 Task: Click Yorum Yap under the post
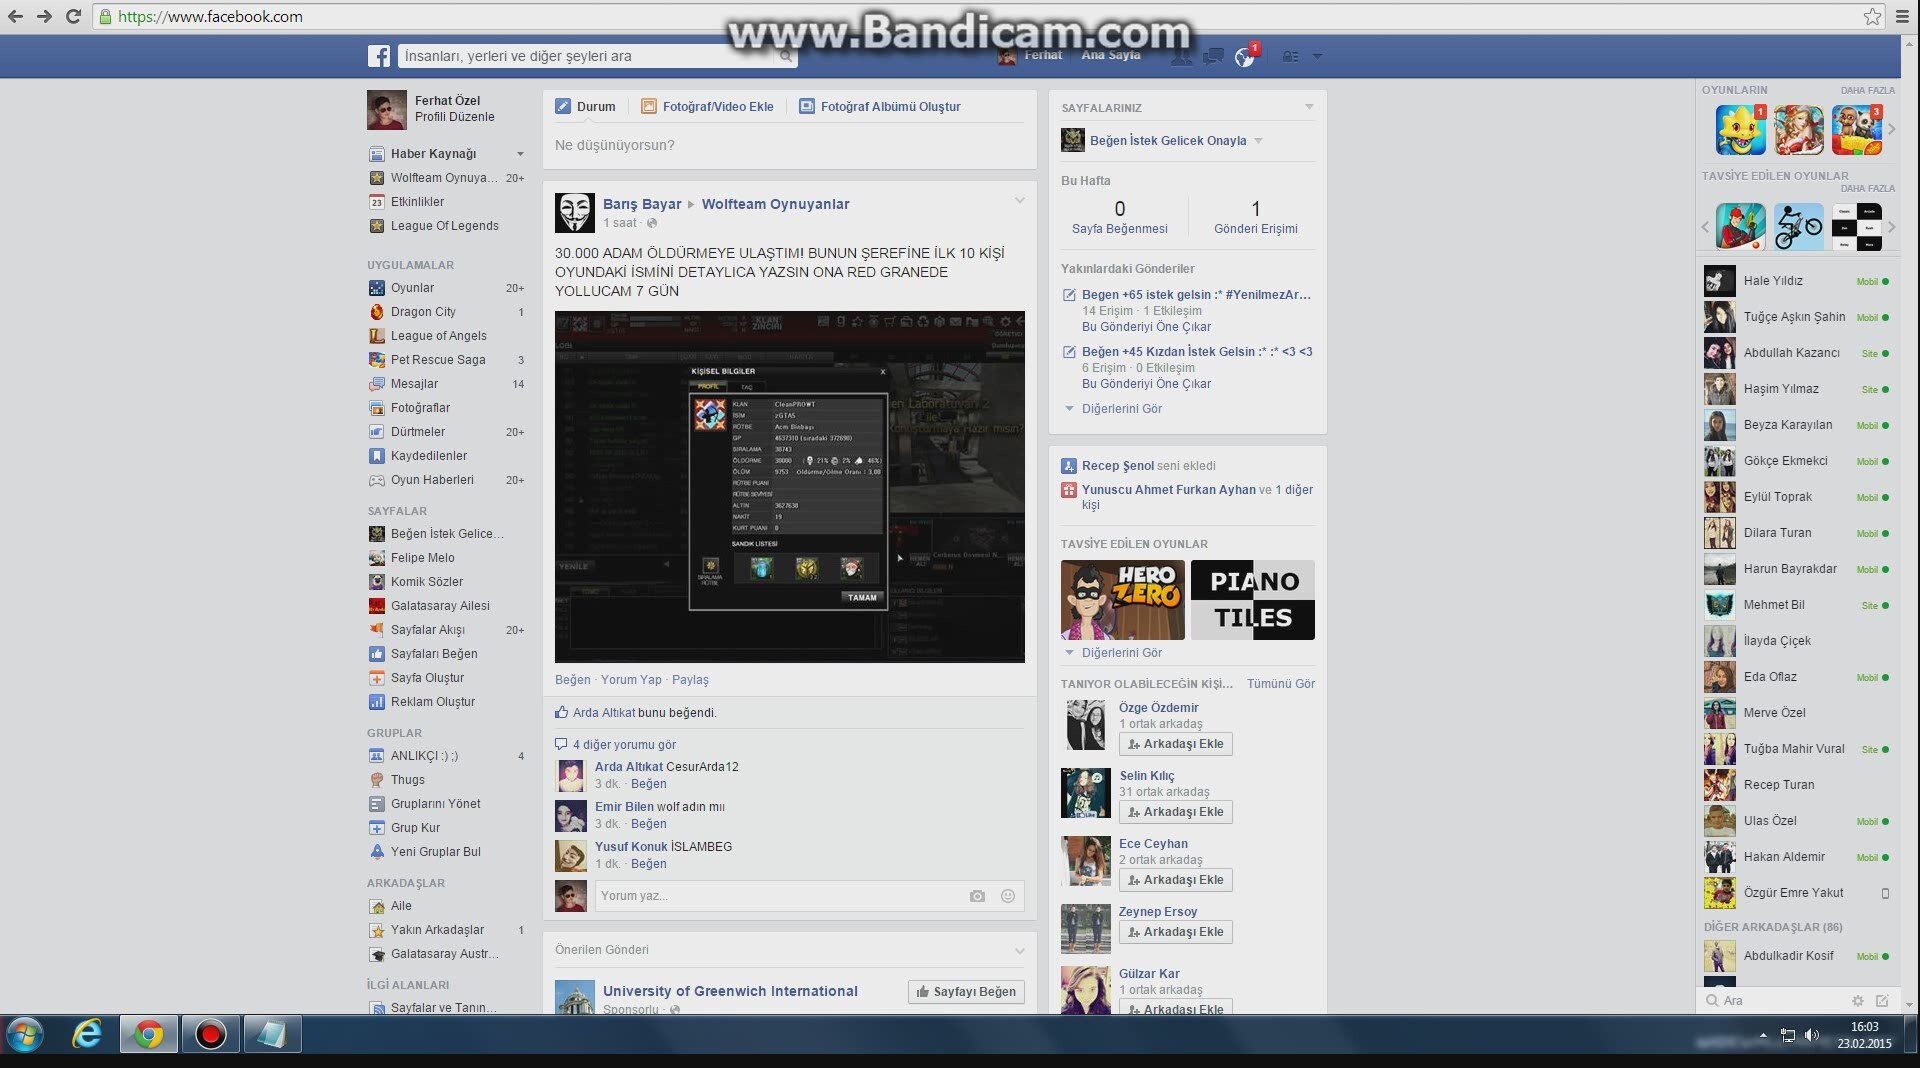pyautogui.click(x=631, y=680)
